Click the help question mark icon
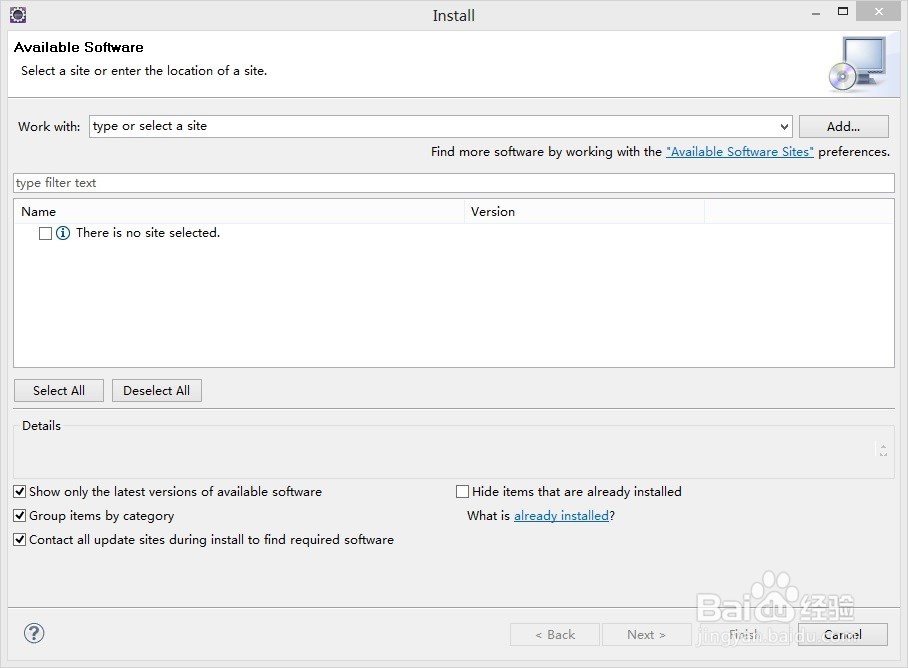The height and width of the screenshot is (668, 908). tap(34, 633)
